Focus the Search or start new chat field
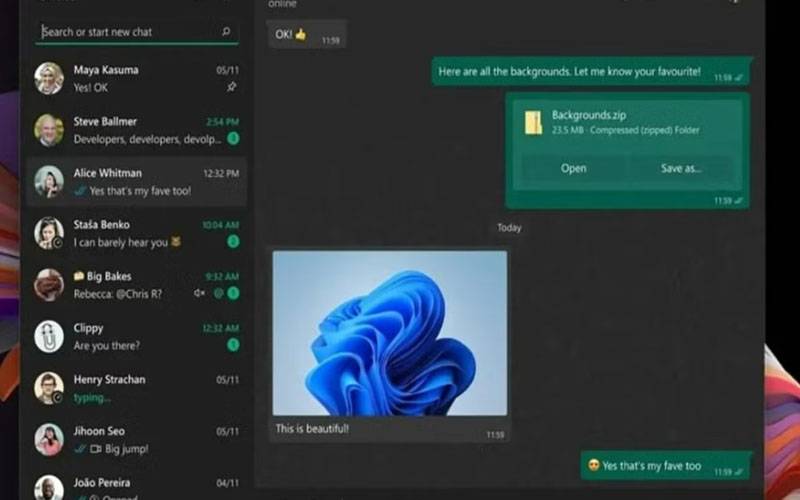The image size is (800, 500). tap(137, 32)
